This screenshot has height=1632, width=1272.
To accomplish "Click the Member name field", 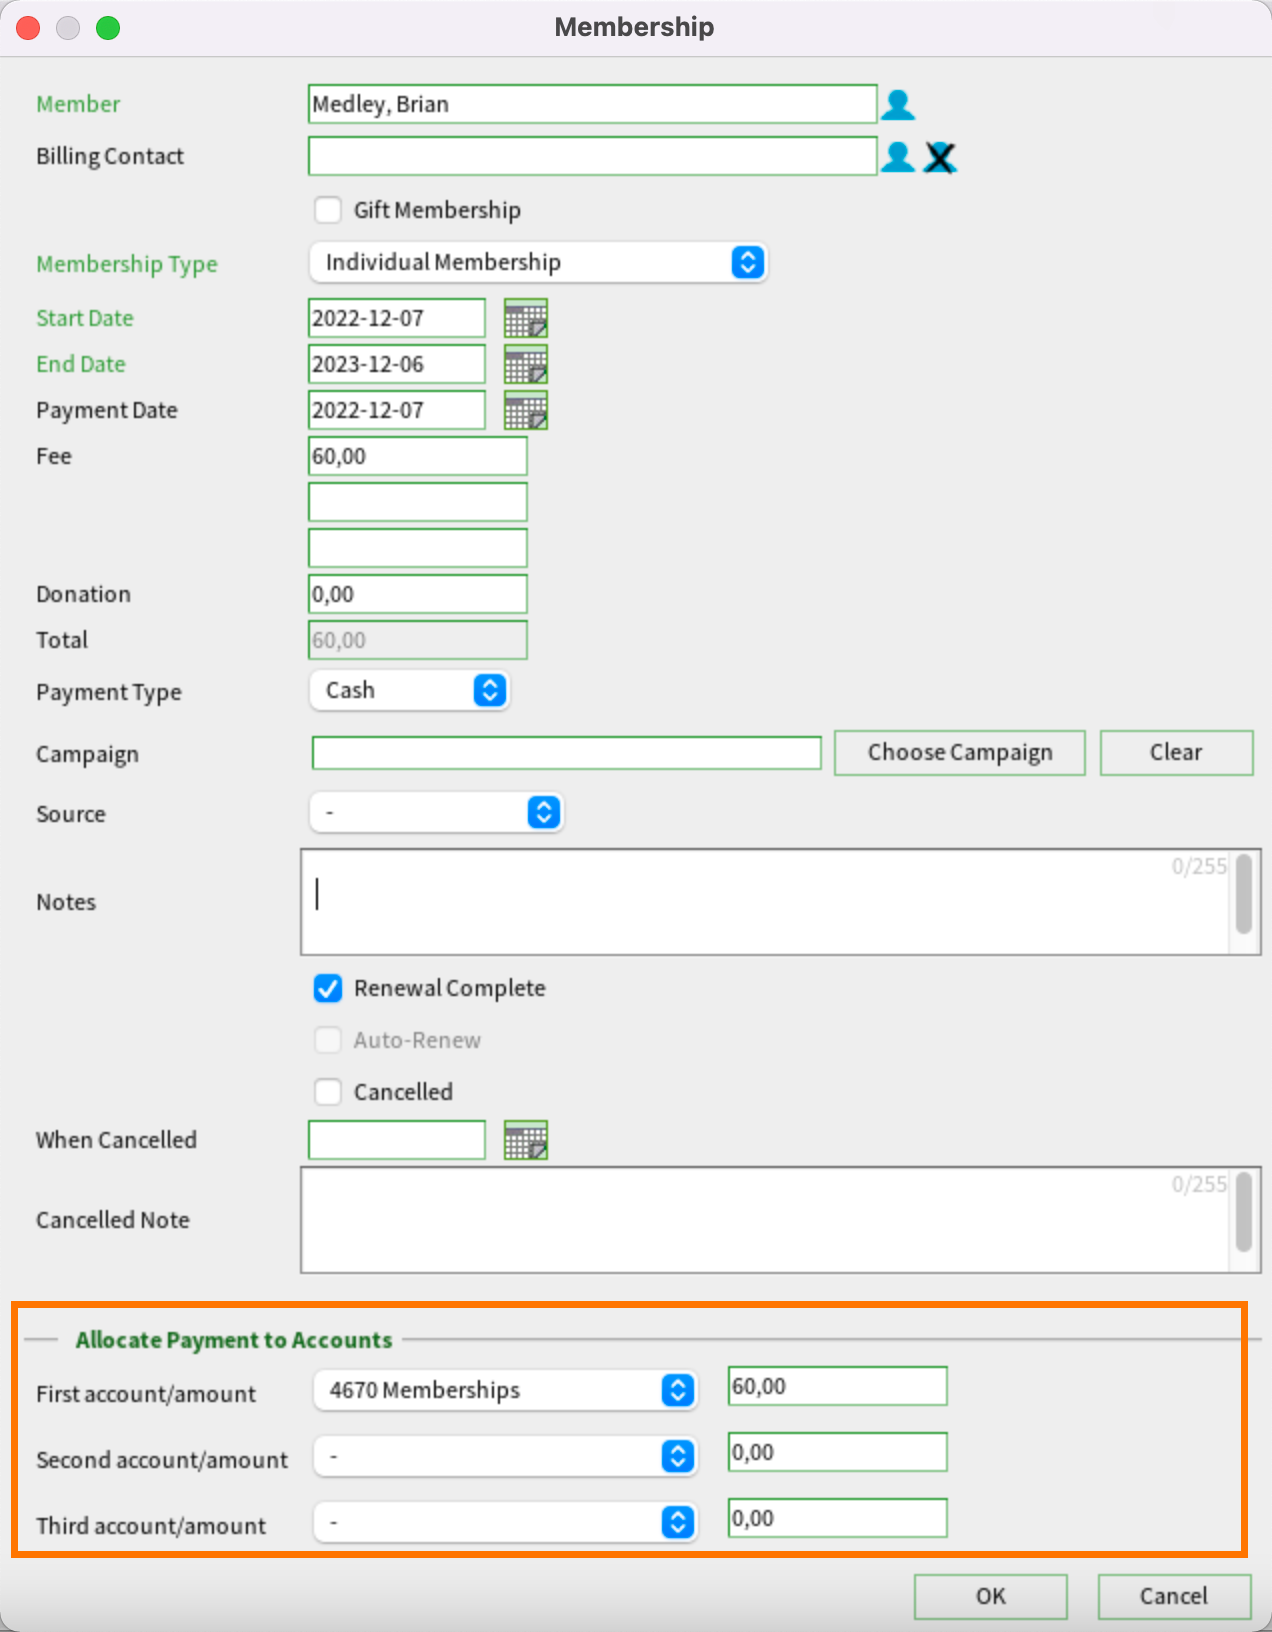I will (x=593, y=104).
